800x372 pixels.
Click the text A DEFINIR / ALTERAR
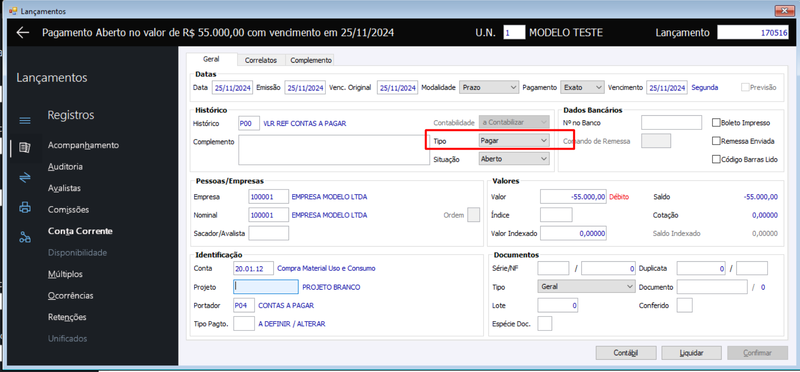tap(292, 324)
